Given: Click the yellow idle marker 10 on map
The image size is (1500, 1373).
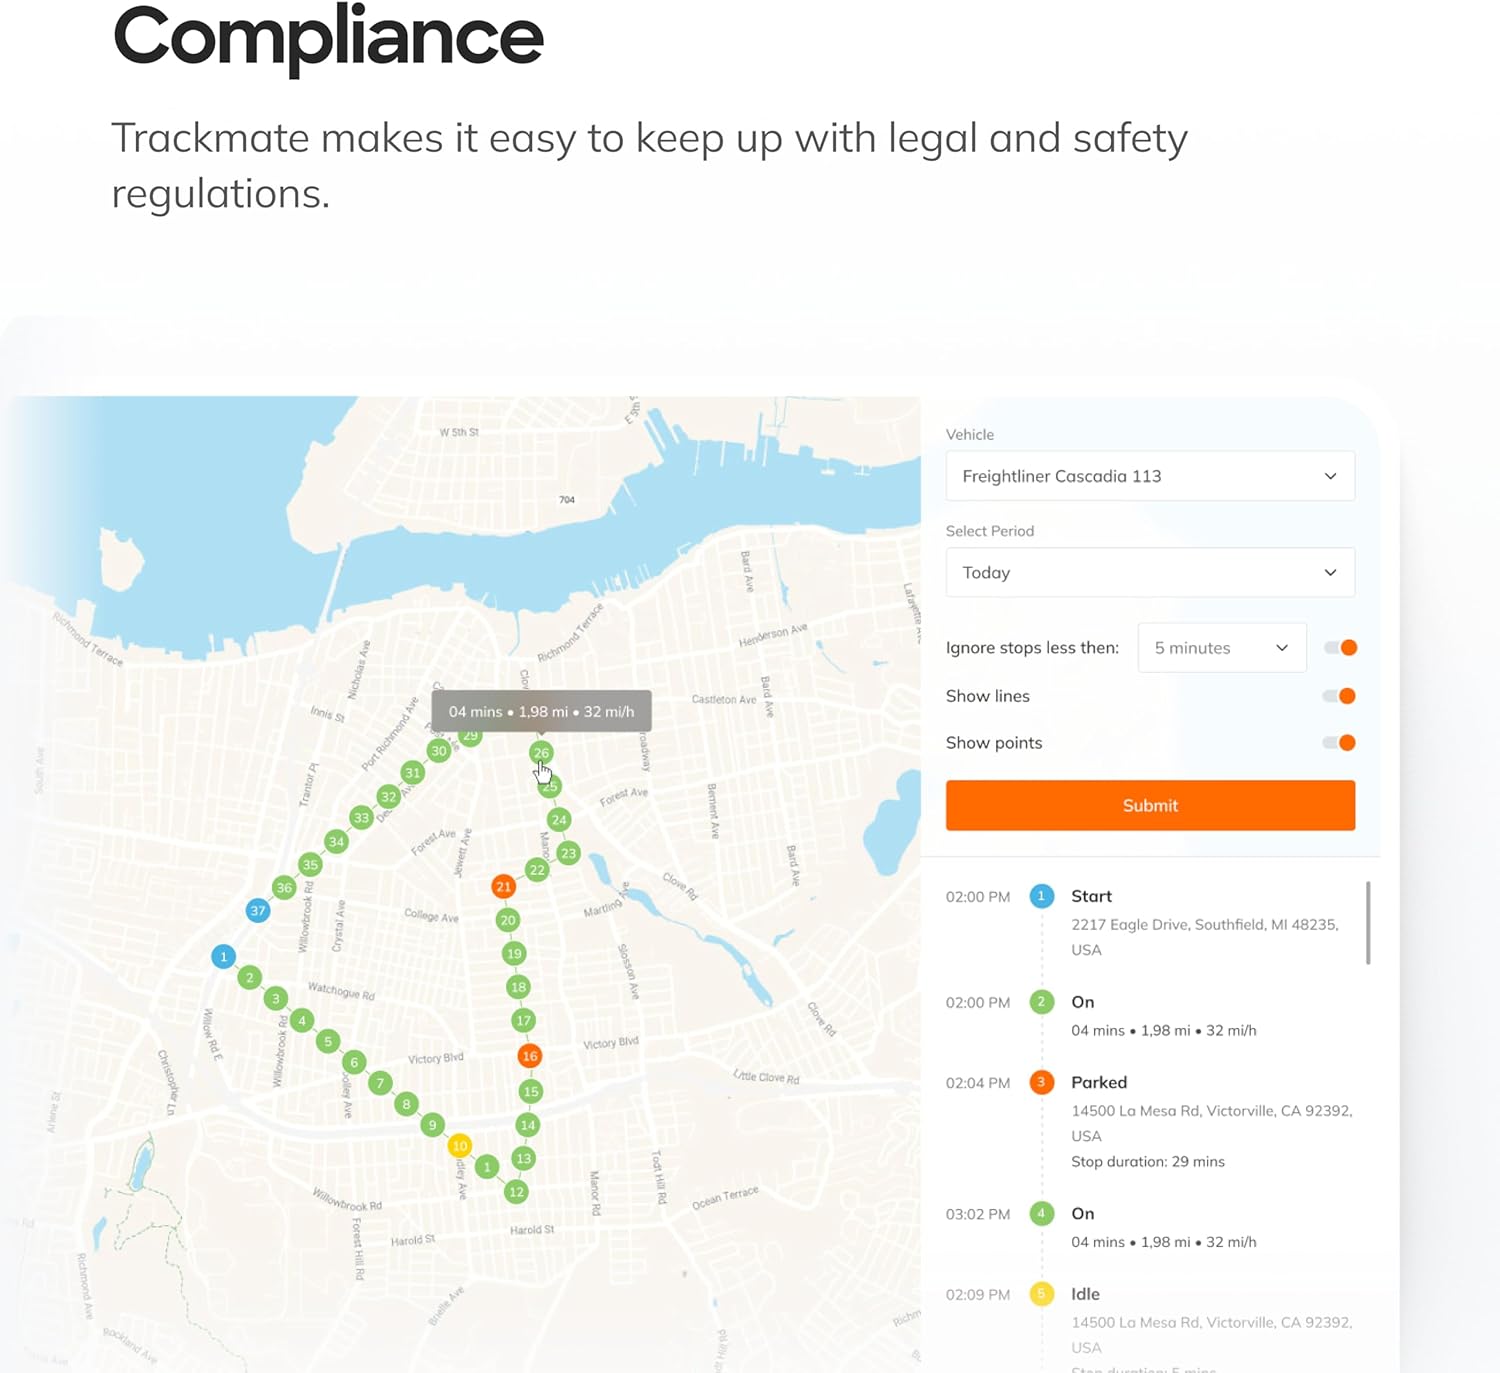Looking at the screenshot, I should coord(459,1145).
